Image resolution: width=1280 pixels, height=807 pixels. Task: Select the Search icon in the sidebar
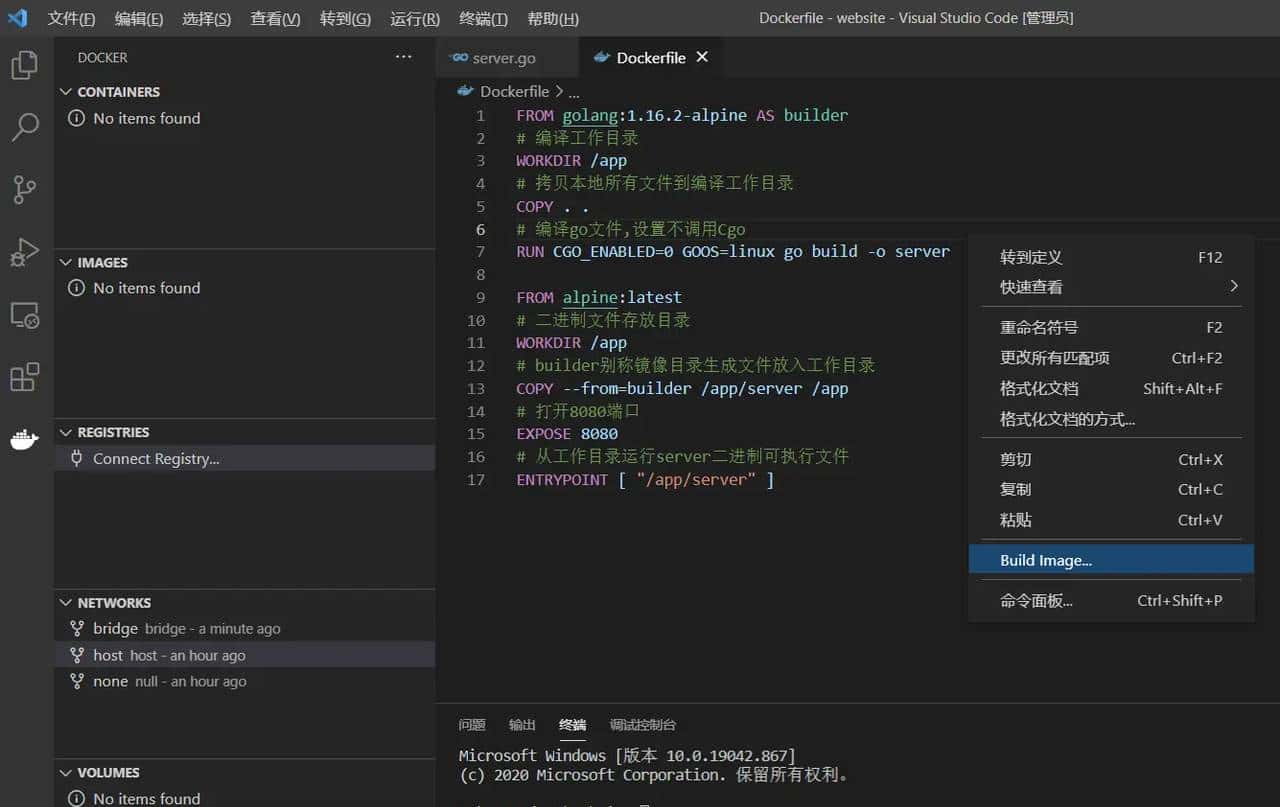point(24,127)
